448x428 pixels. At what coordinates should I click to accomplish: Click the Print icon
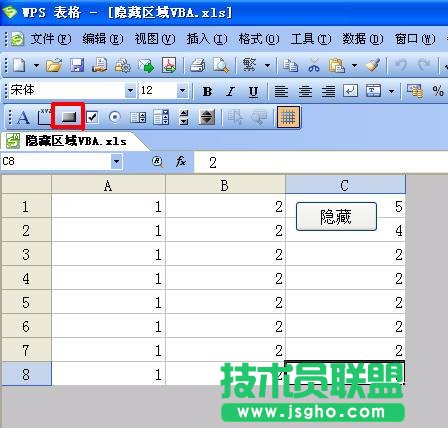click(x=198, y=65)
